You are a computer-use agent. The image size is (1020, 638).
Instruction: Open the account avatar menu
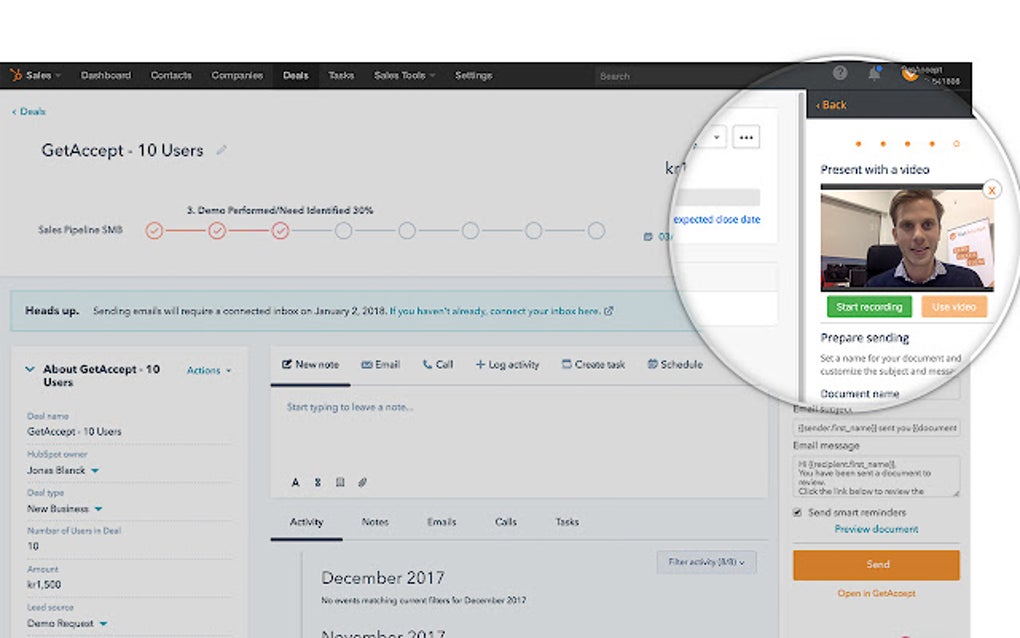click(x=910, y=74)
